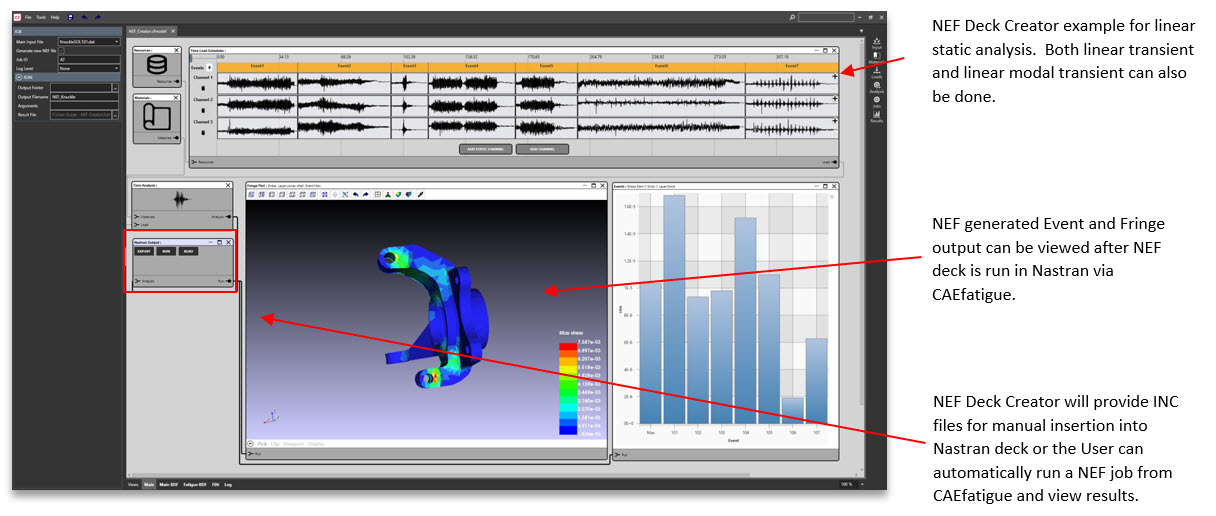Click the EXPORT button in Nastran Output
The height and width of the screenshot is (516, 1216).
click(145, 251)
